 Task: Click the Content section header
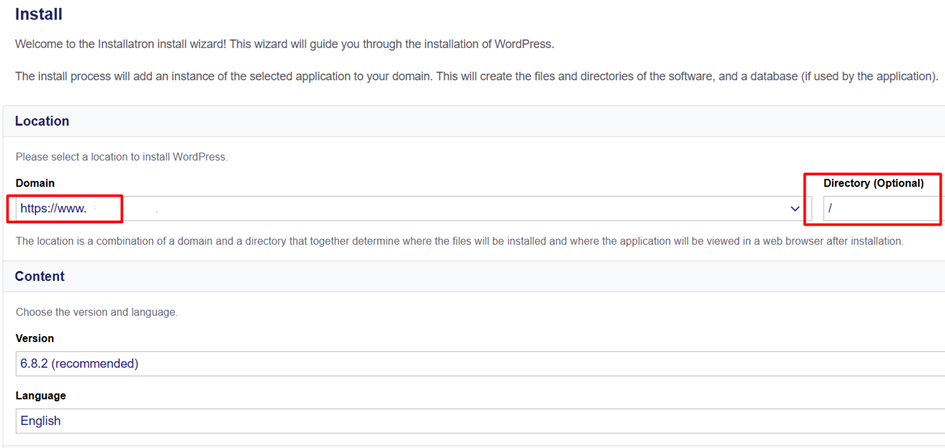(x=40, y=276)
